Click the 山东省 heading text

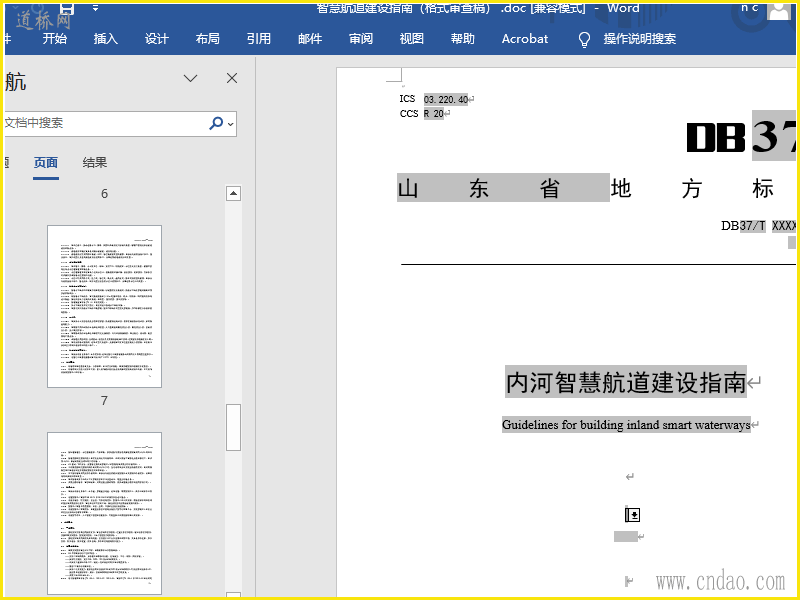pyautogui.click(x=503, y=188)
